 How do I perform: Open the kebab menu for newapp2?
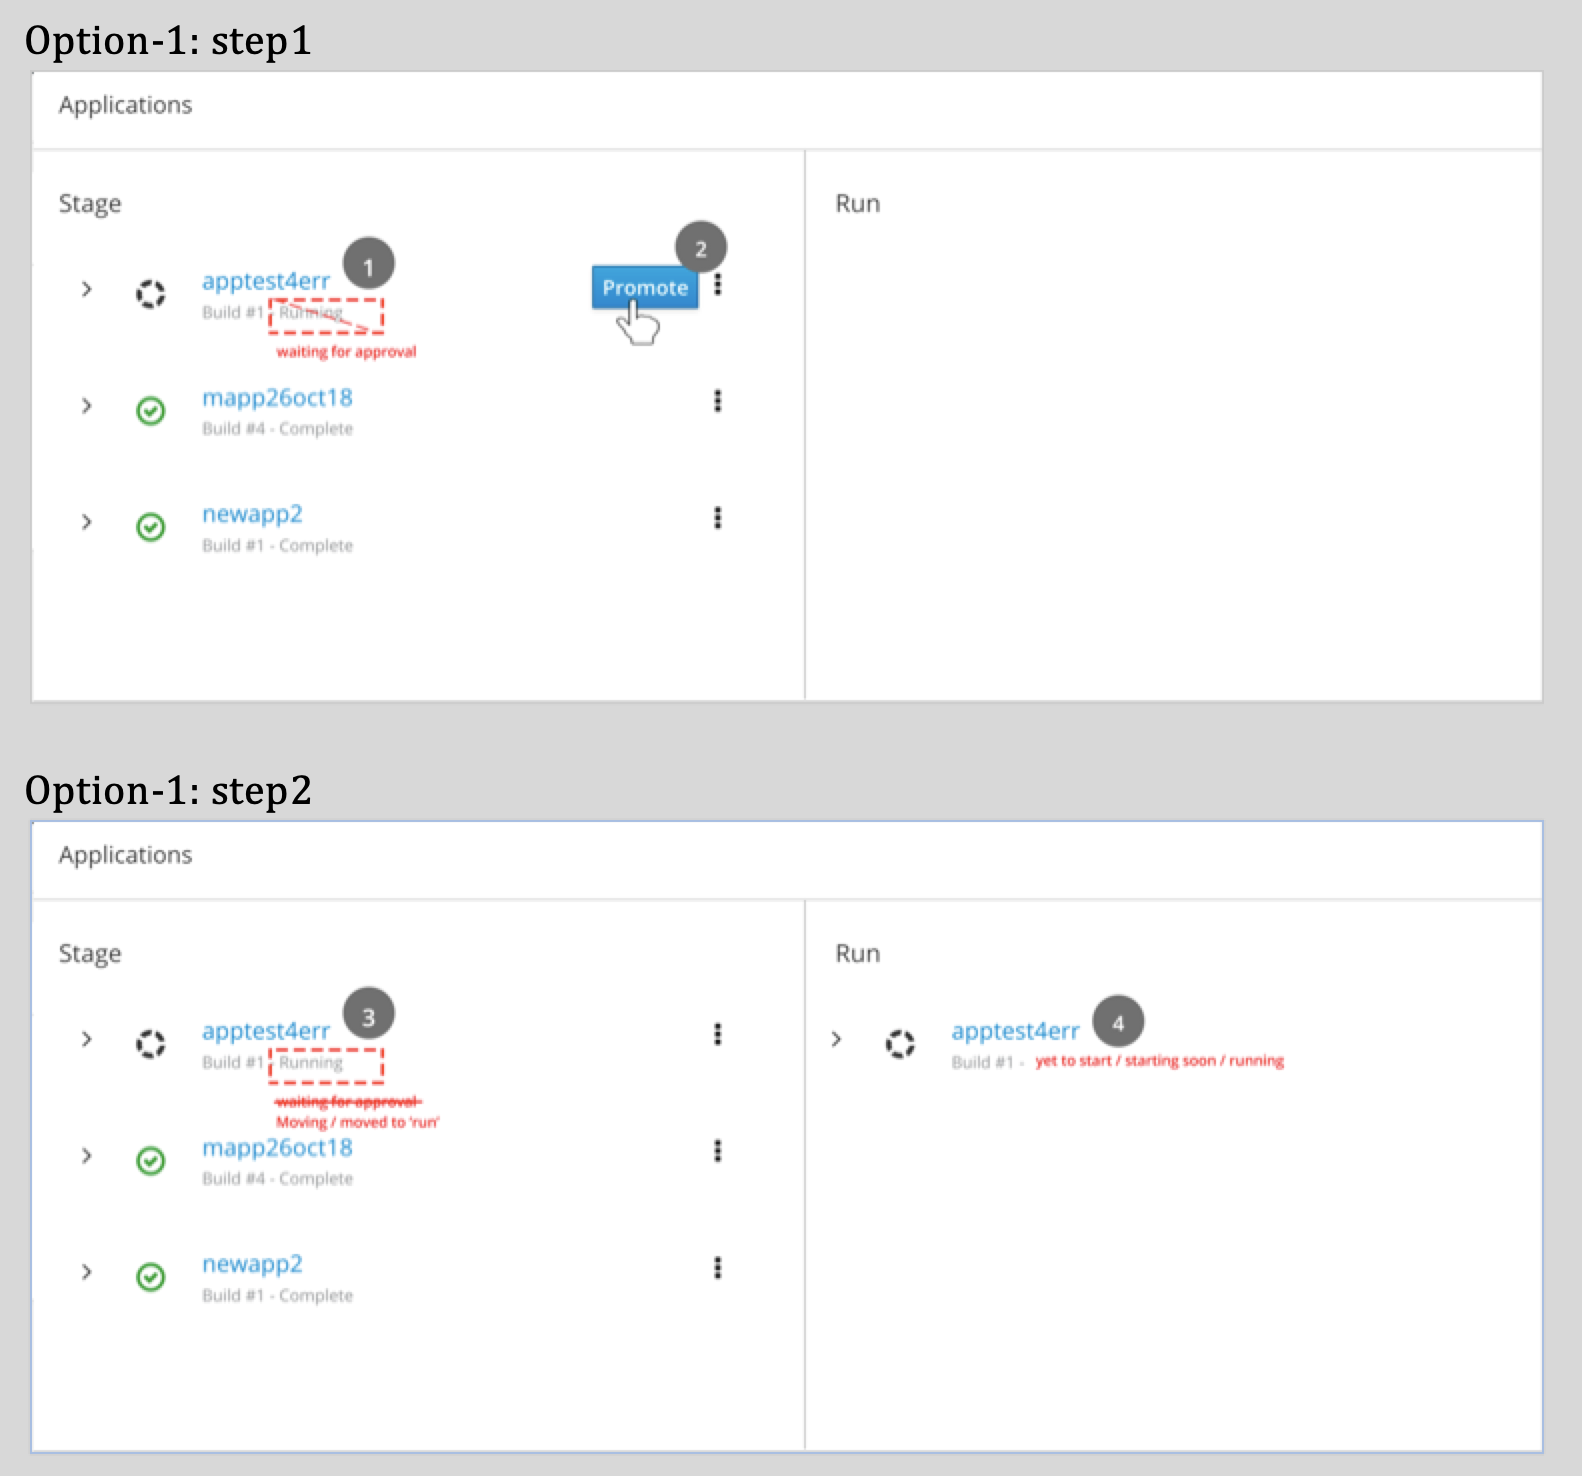coord(718,519)
